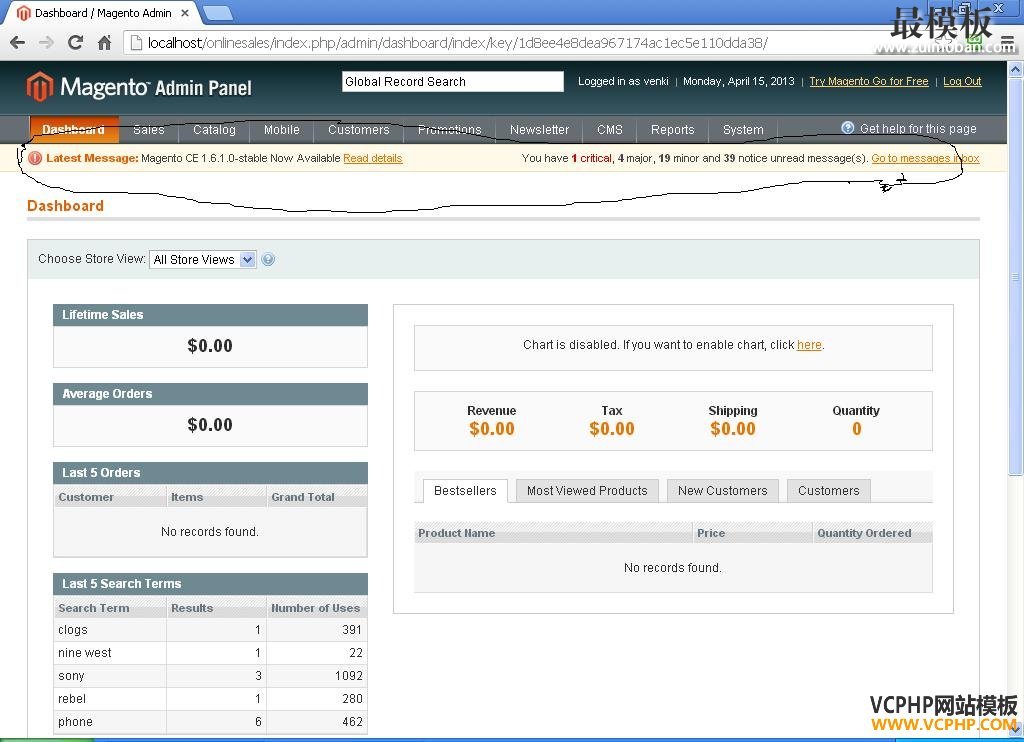Click the 'nine west' search term row
1024x742 pixels.
coord(210,653)
